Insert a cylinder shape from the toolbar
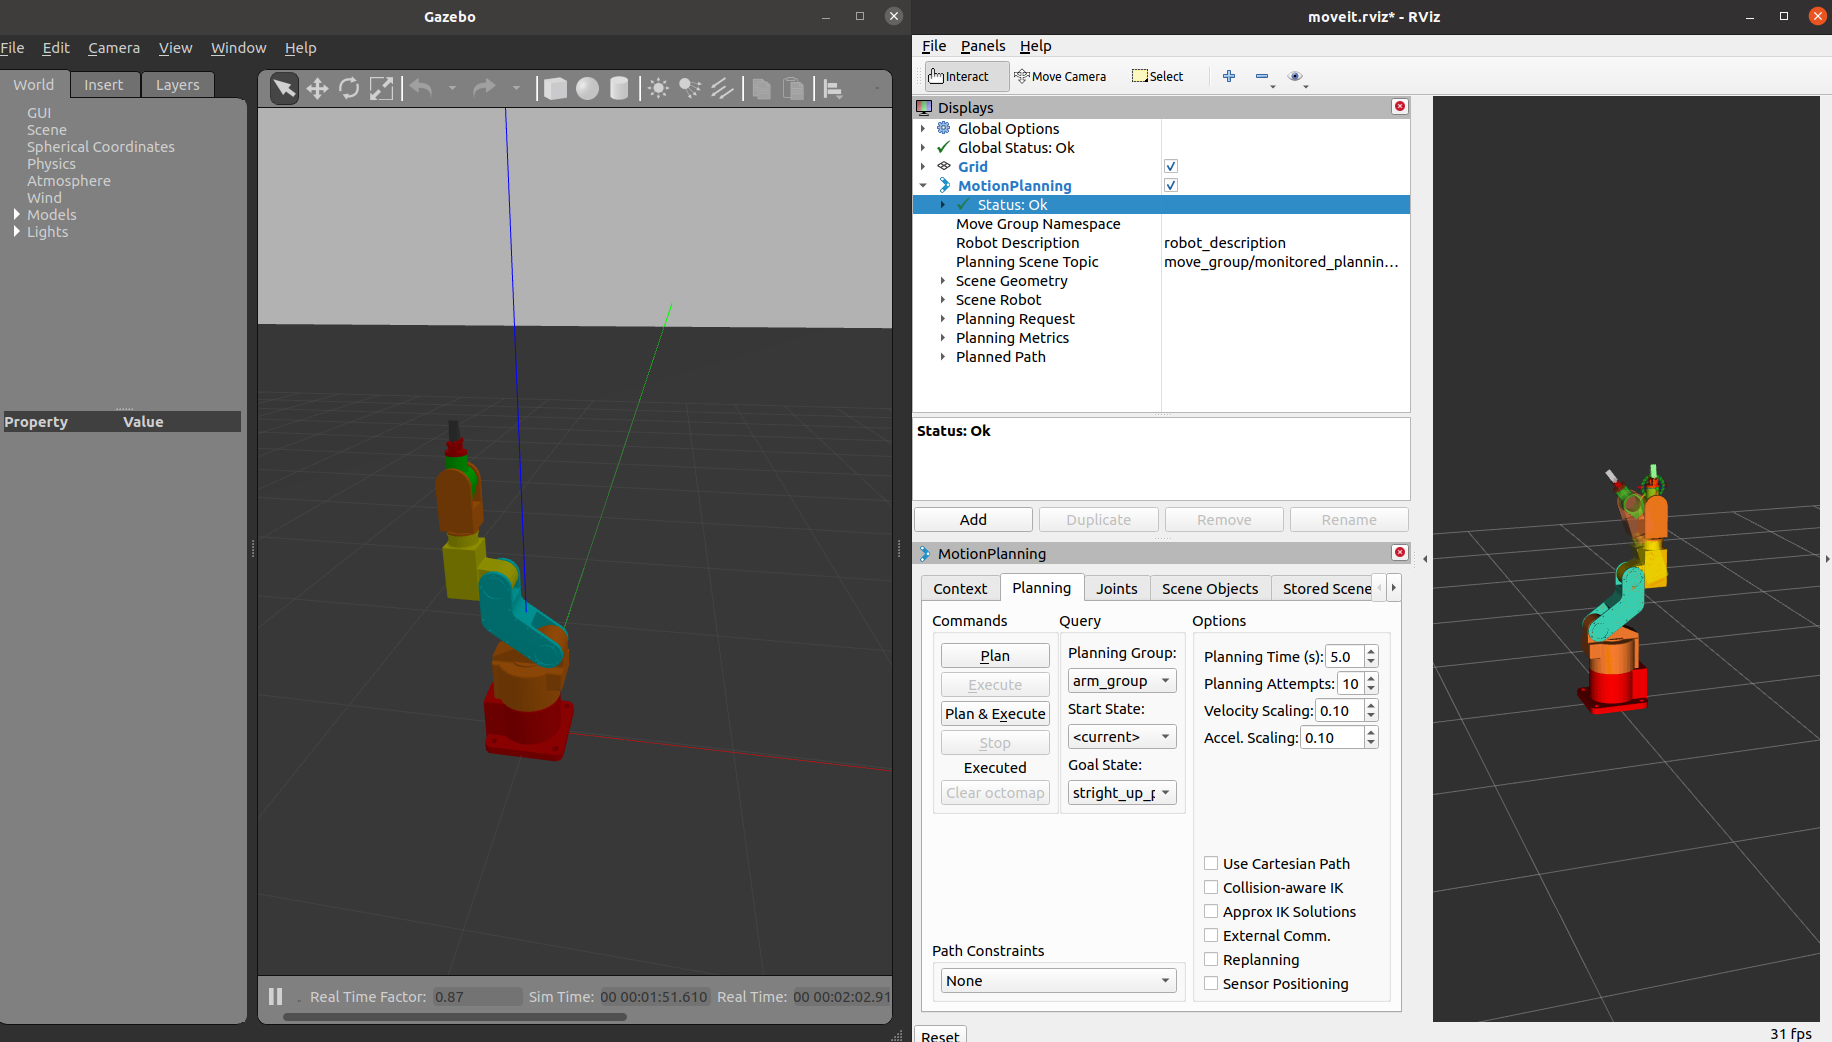The width and height of the screenshot is (1832, 1042). coord(619,89)
